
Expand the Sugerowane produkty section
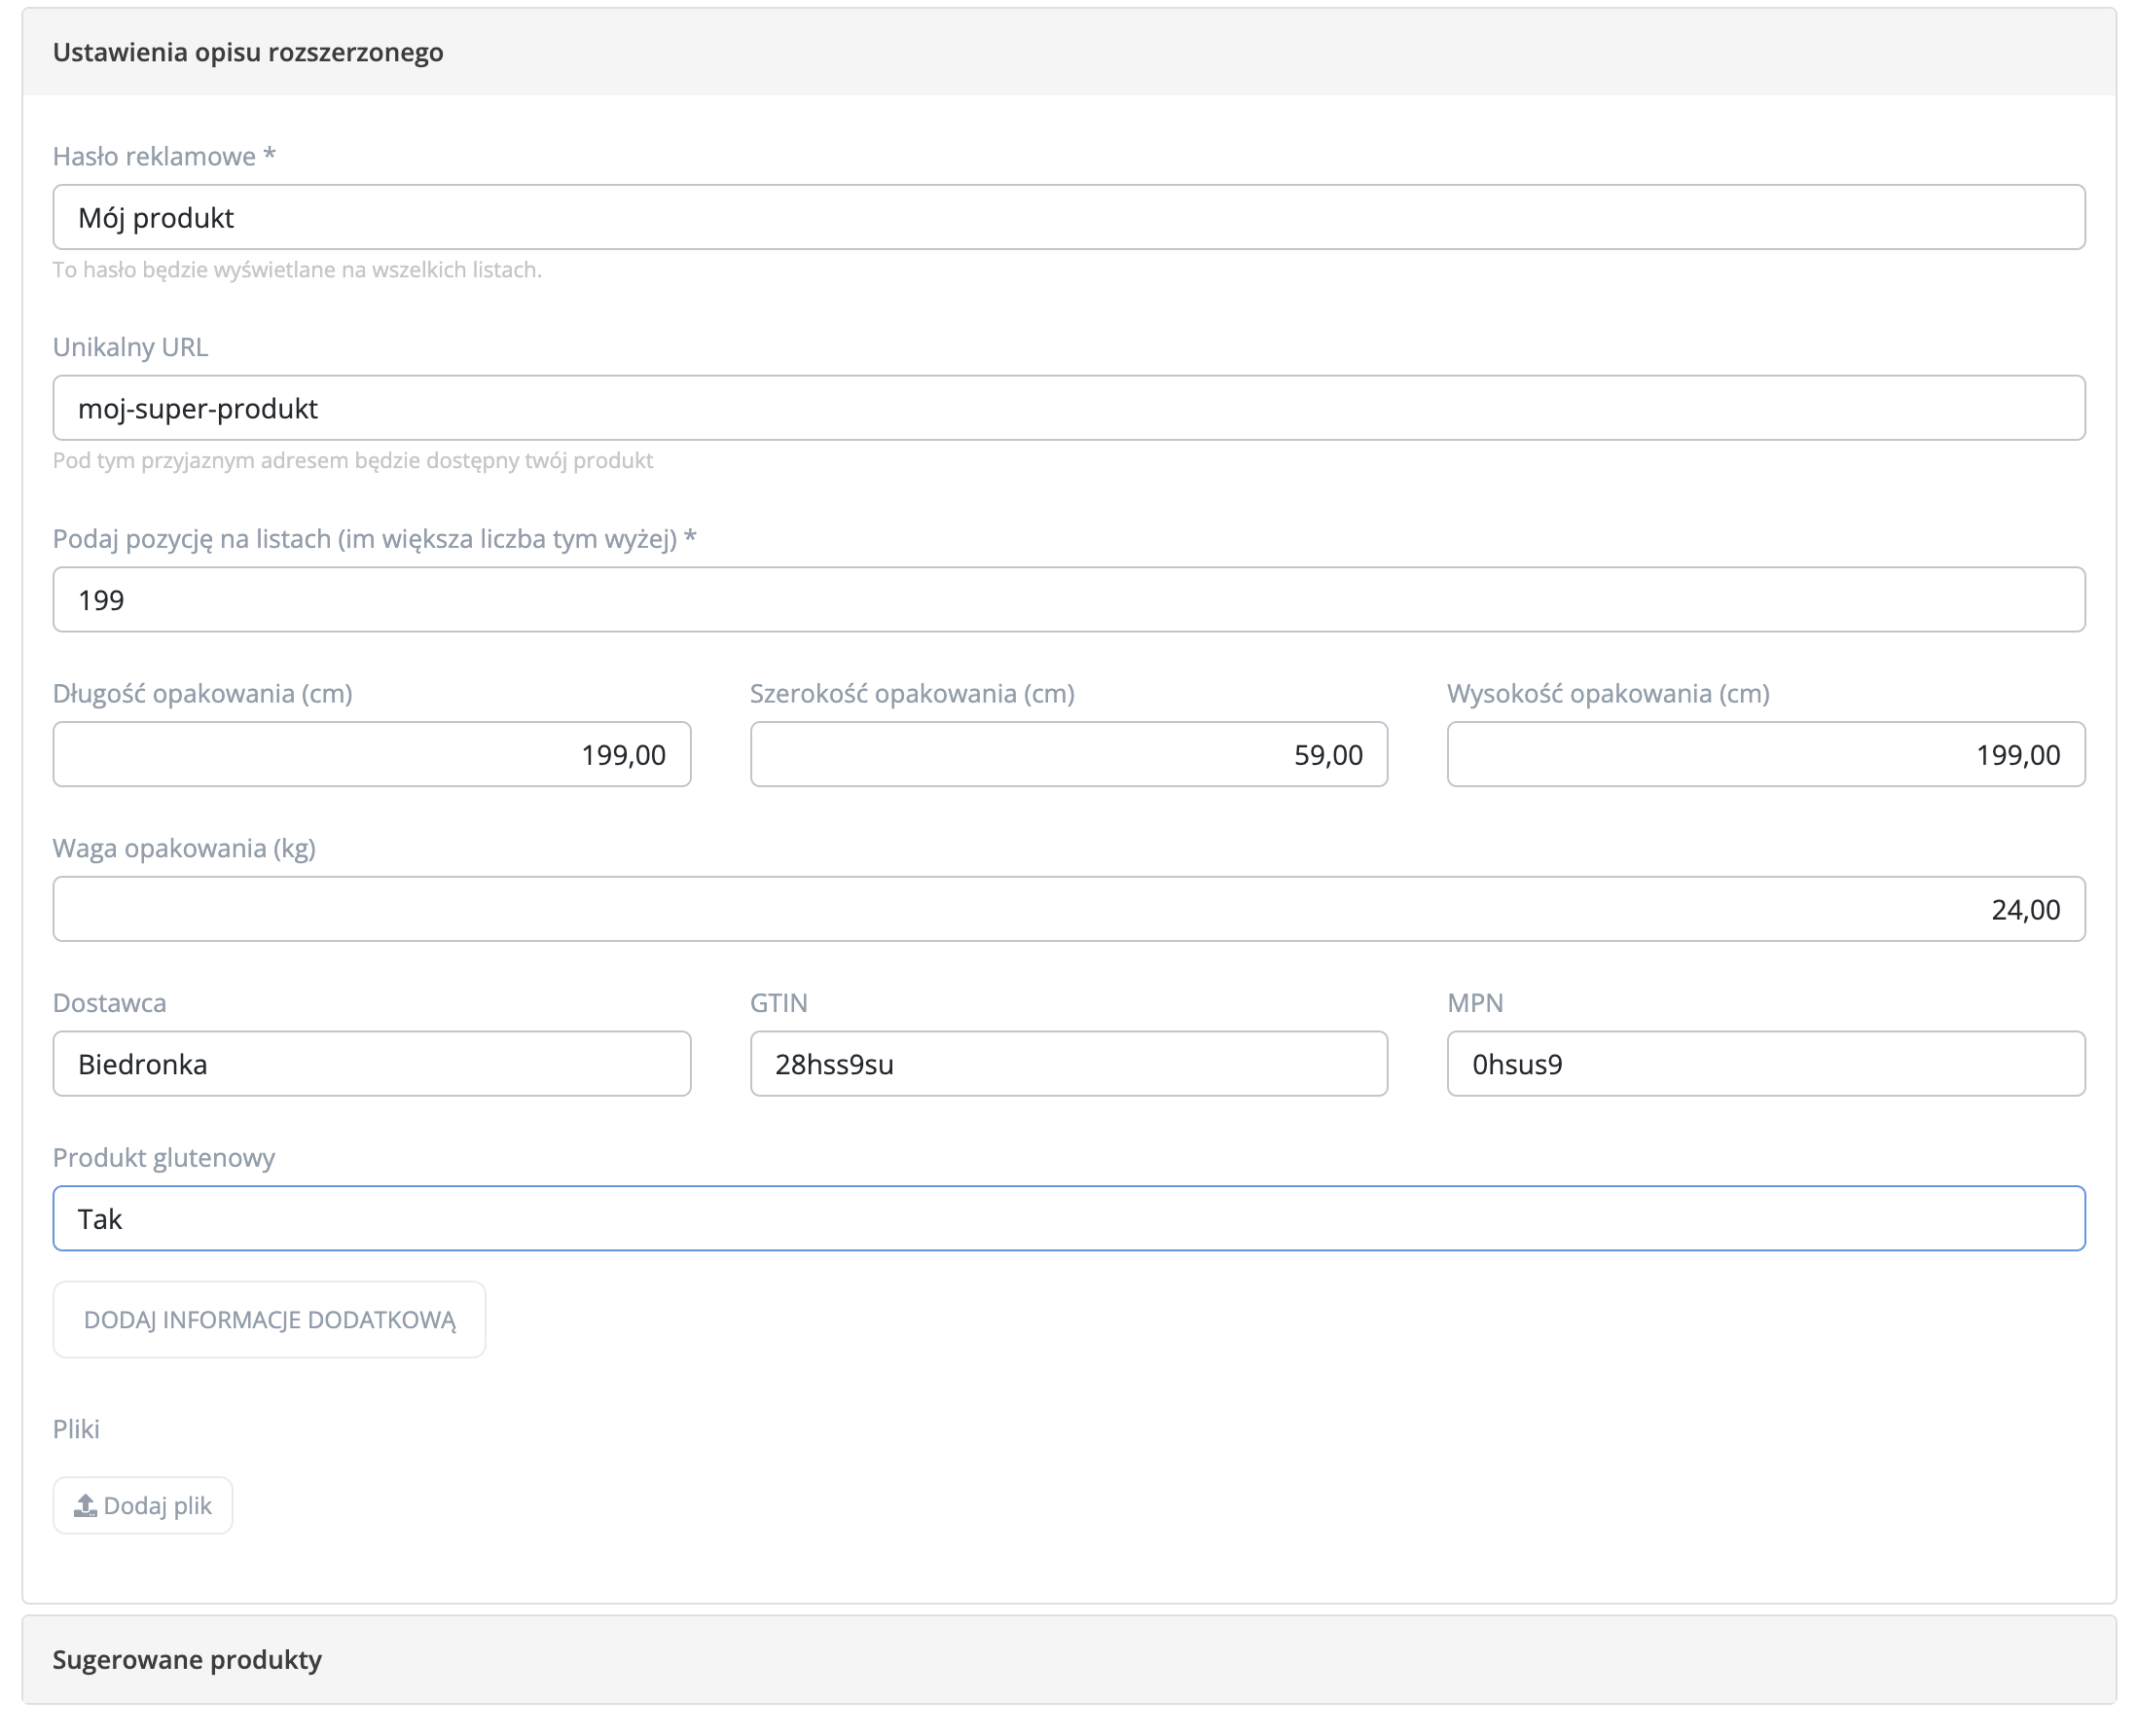point(186,1659)
